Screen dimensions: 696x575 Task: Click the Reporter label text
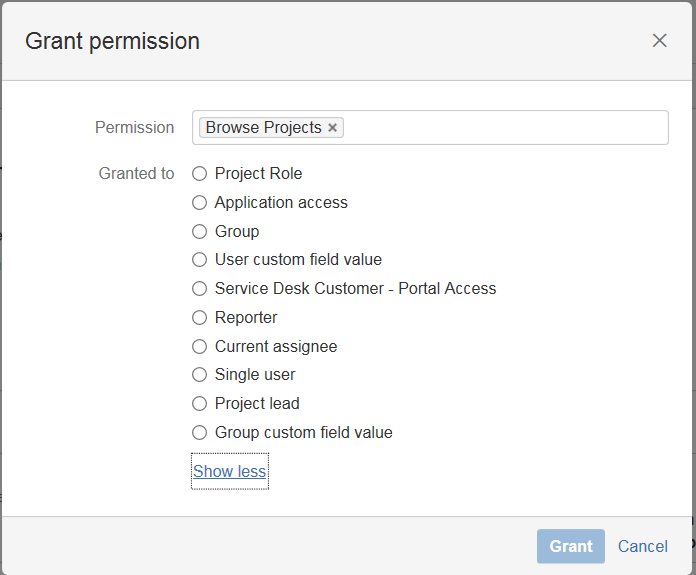(x=246, y=318)
